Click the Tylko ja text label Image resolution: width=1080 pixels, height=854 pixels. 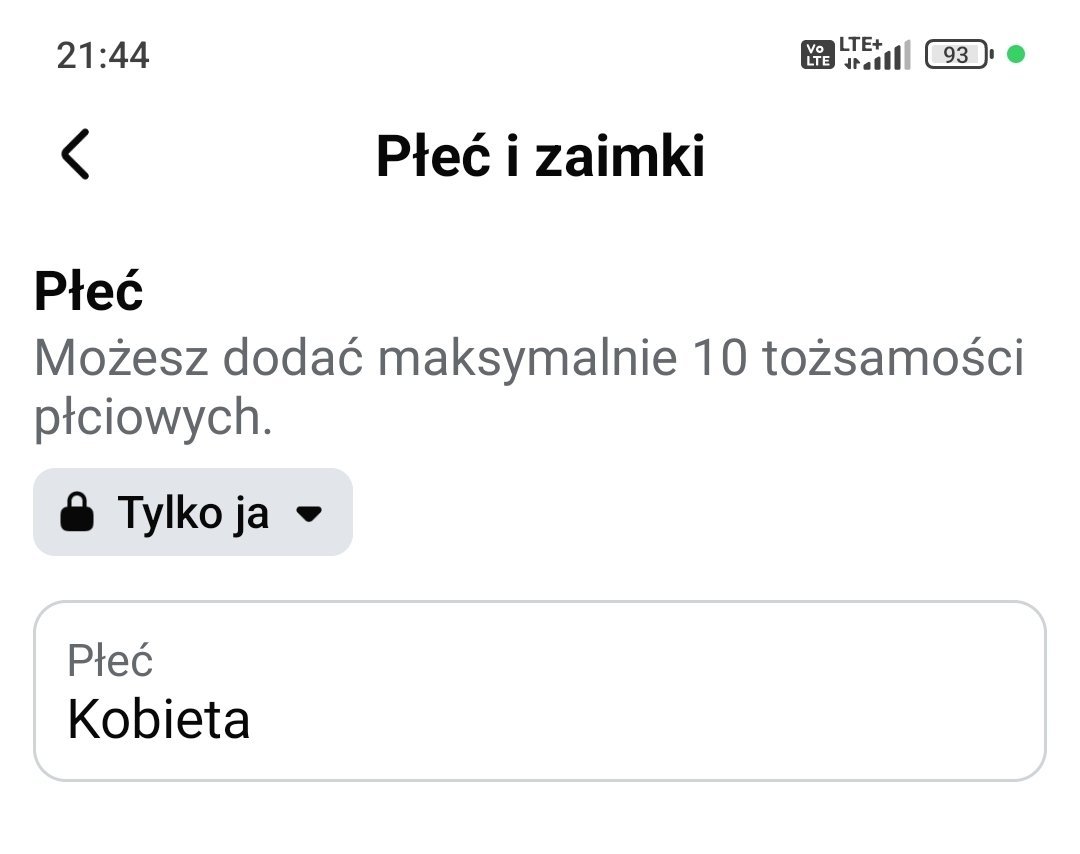click(193, 513)
